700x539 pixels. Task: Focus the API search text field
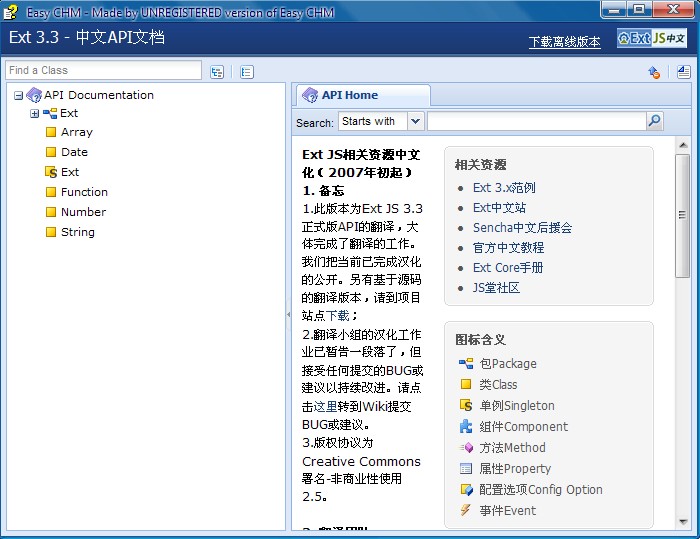(537, 121)
